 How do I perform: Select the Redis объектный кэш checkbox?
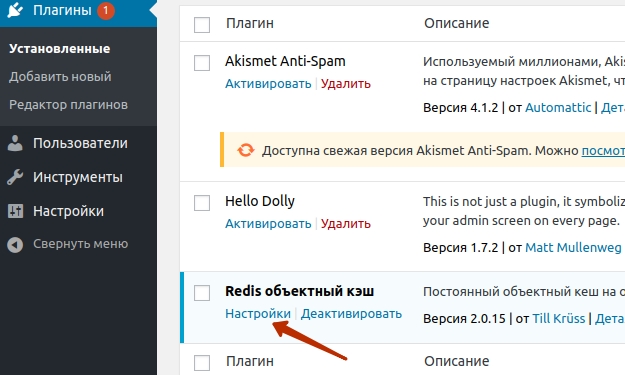pyautogui.click(x=202, y=293)
